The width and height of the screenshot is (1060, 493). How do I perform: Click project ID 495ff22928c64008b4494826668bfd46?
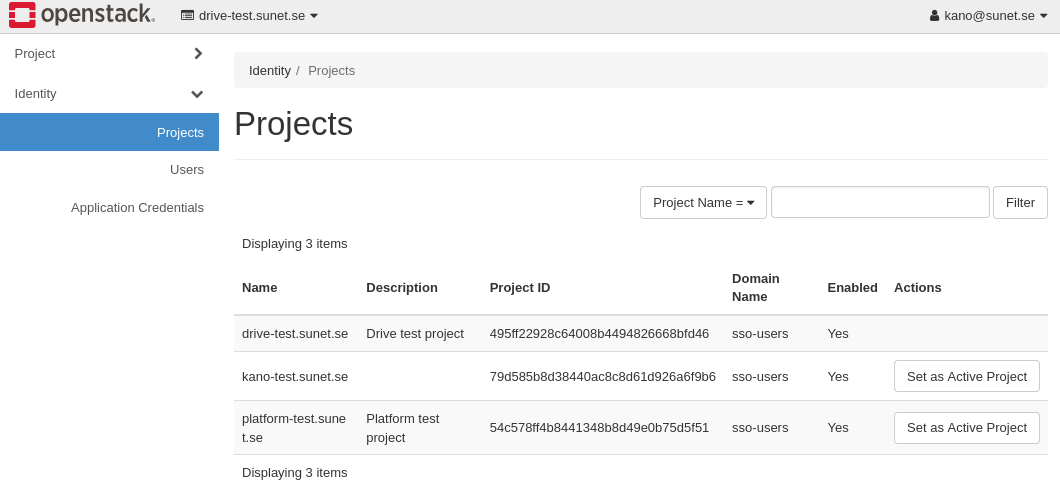[x=599, y=333]
